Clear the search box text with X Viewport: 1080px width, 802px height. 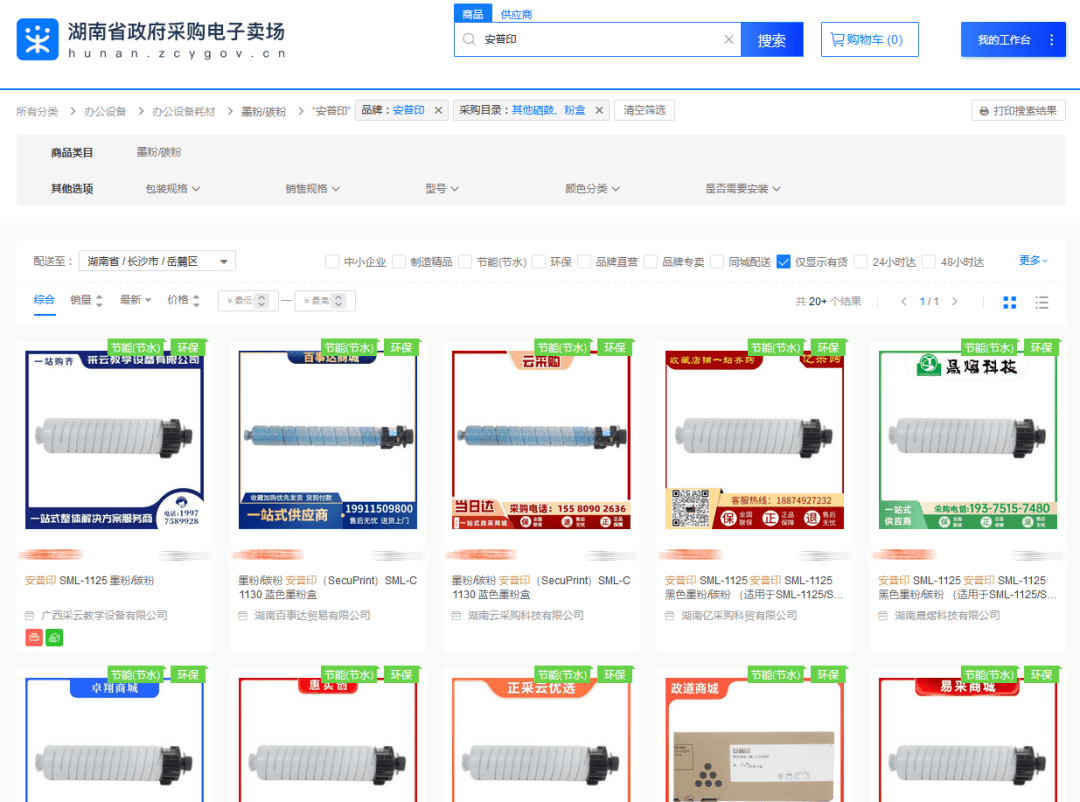click(x=729, y=40)
